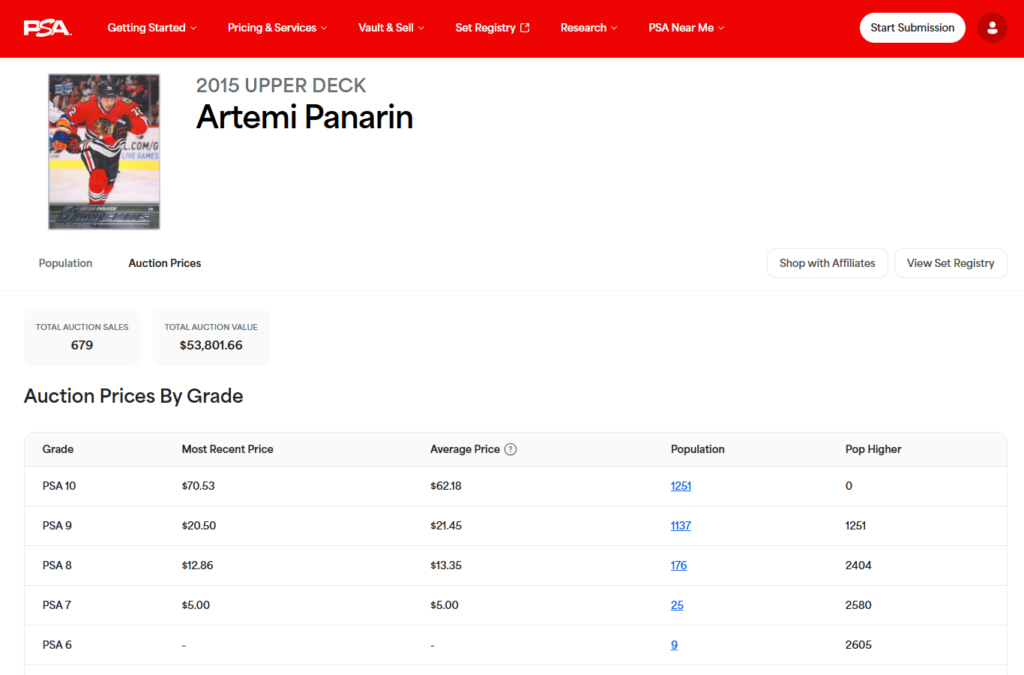Click PSA 7 population link 25
This screenshot has width=1024, height=675.
point(677,606)
